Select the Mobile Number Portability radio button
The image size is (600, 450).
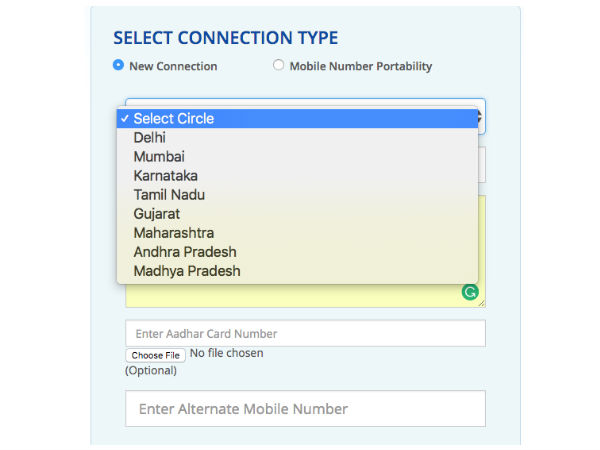pos(278,66)
